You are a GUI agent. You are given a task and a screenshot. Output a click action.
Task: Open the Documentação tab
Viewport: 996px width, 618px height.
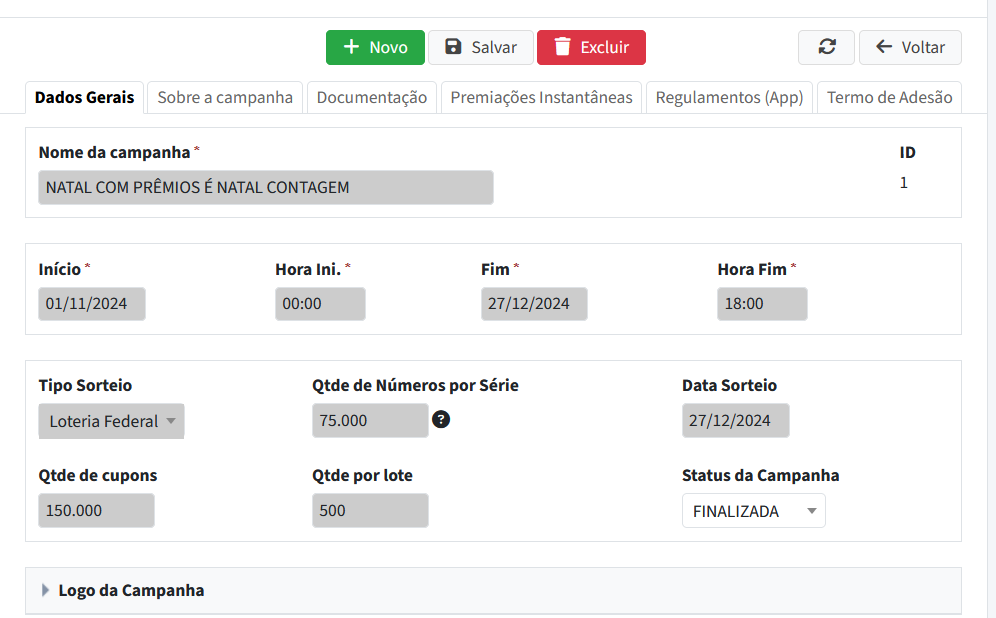click(x=372, y=97)
